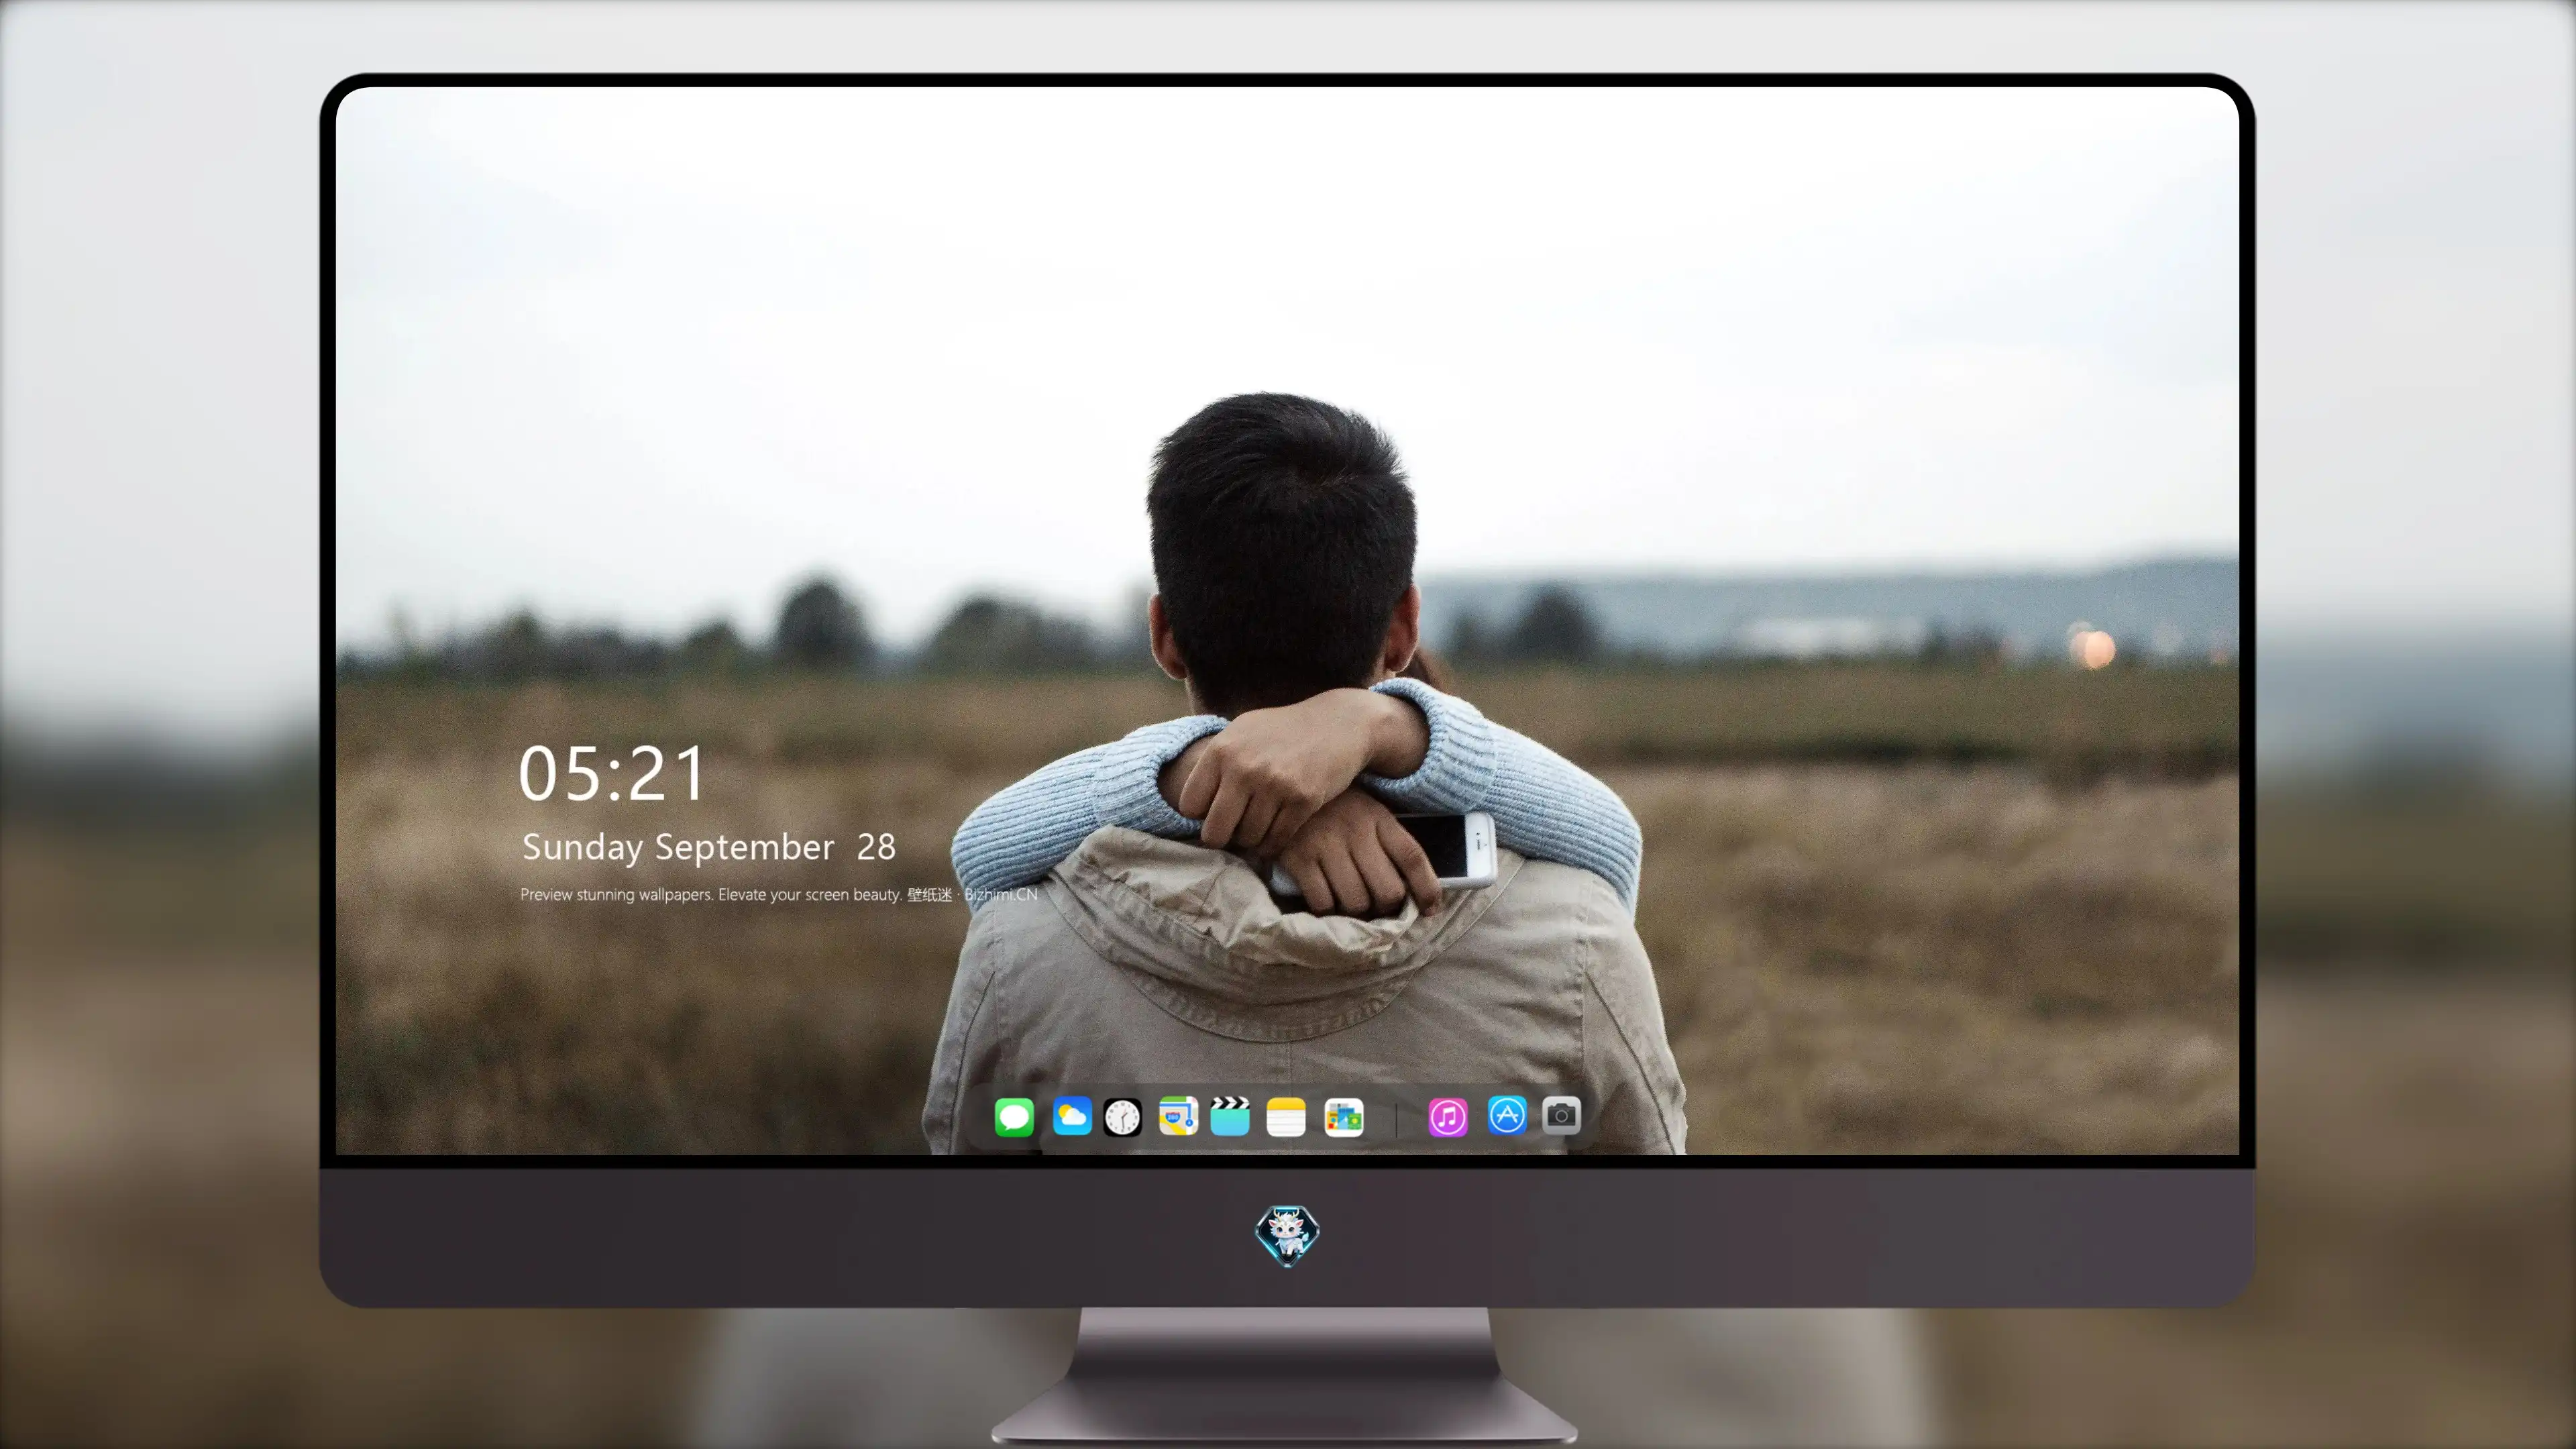Click the "Preview stunning wallpapers" tagline text
The height and width of the screenshot is (1449, 2576).
tap(779, 894)
